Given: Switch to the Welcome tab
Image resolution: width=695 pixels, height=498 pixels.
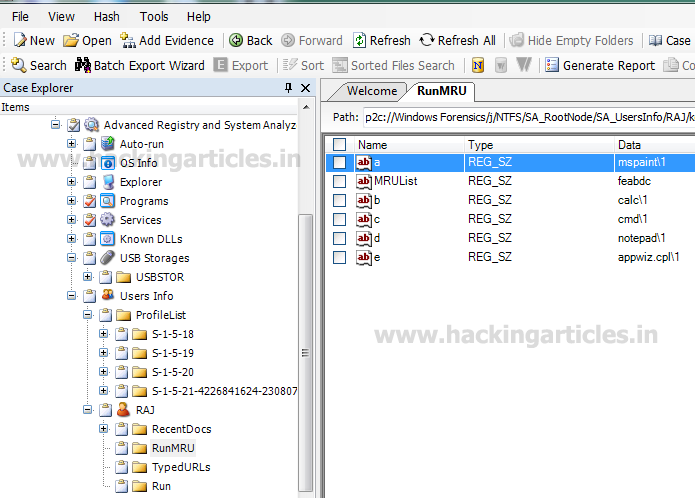Looking at the screenshot, I should tap(372, 91).
